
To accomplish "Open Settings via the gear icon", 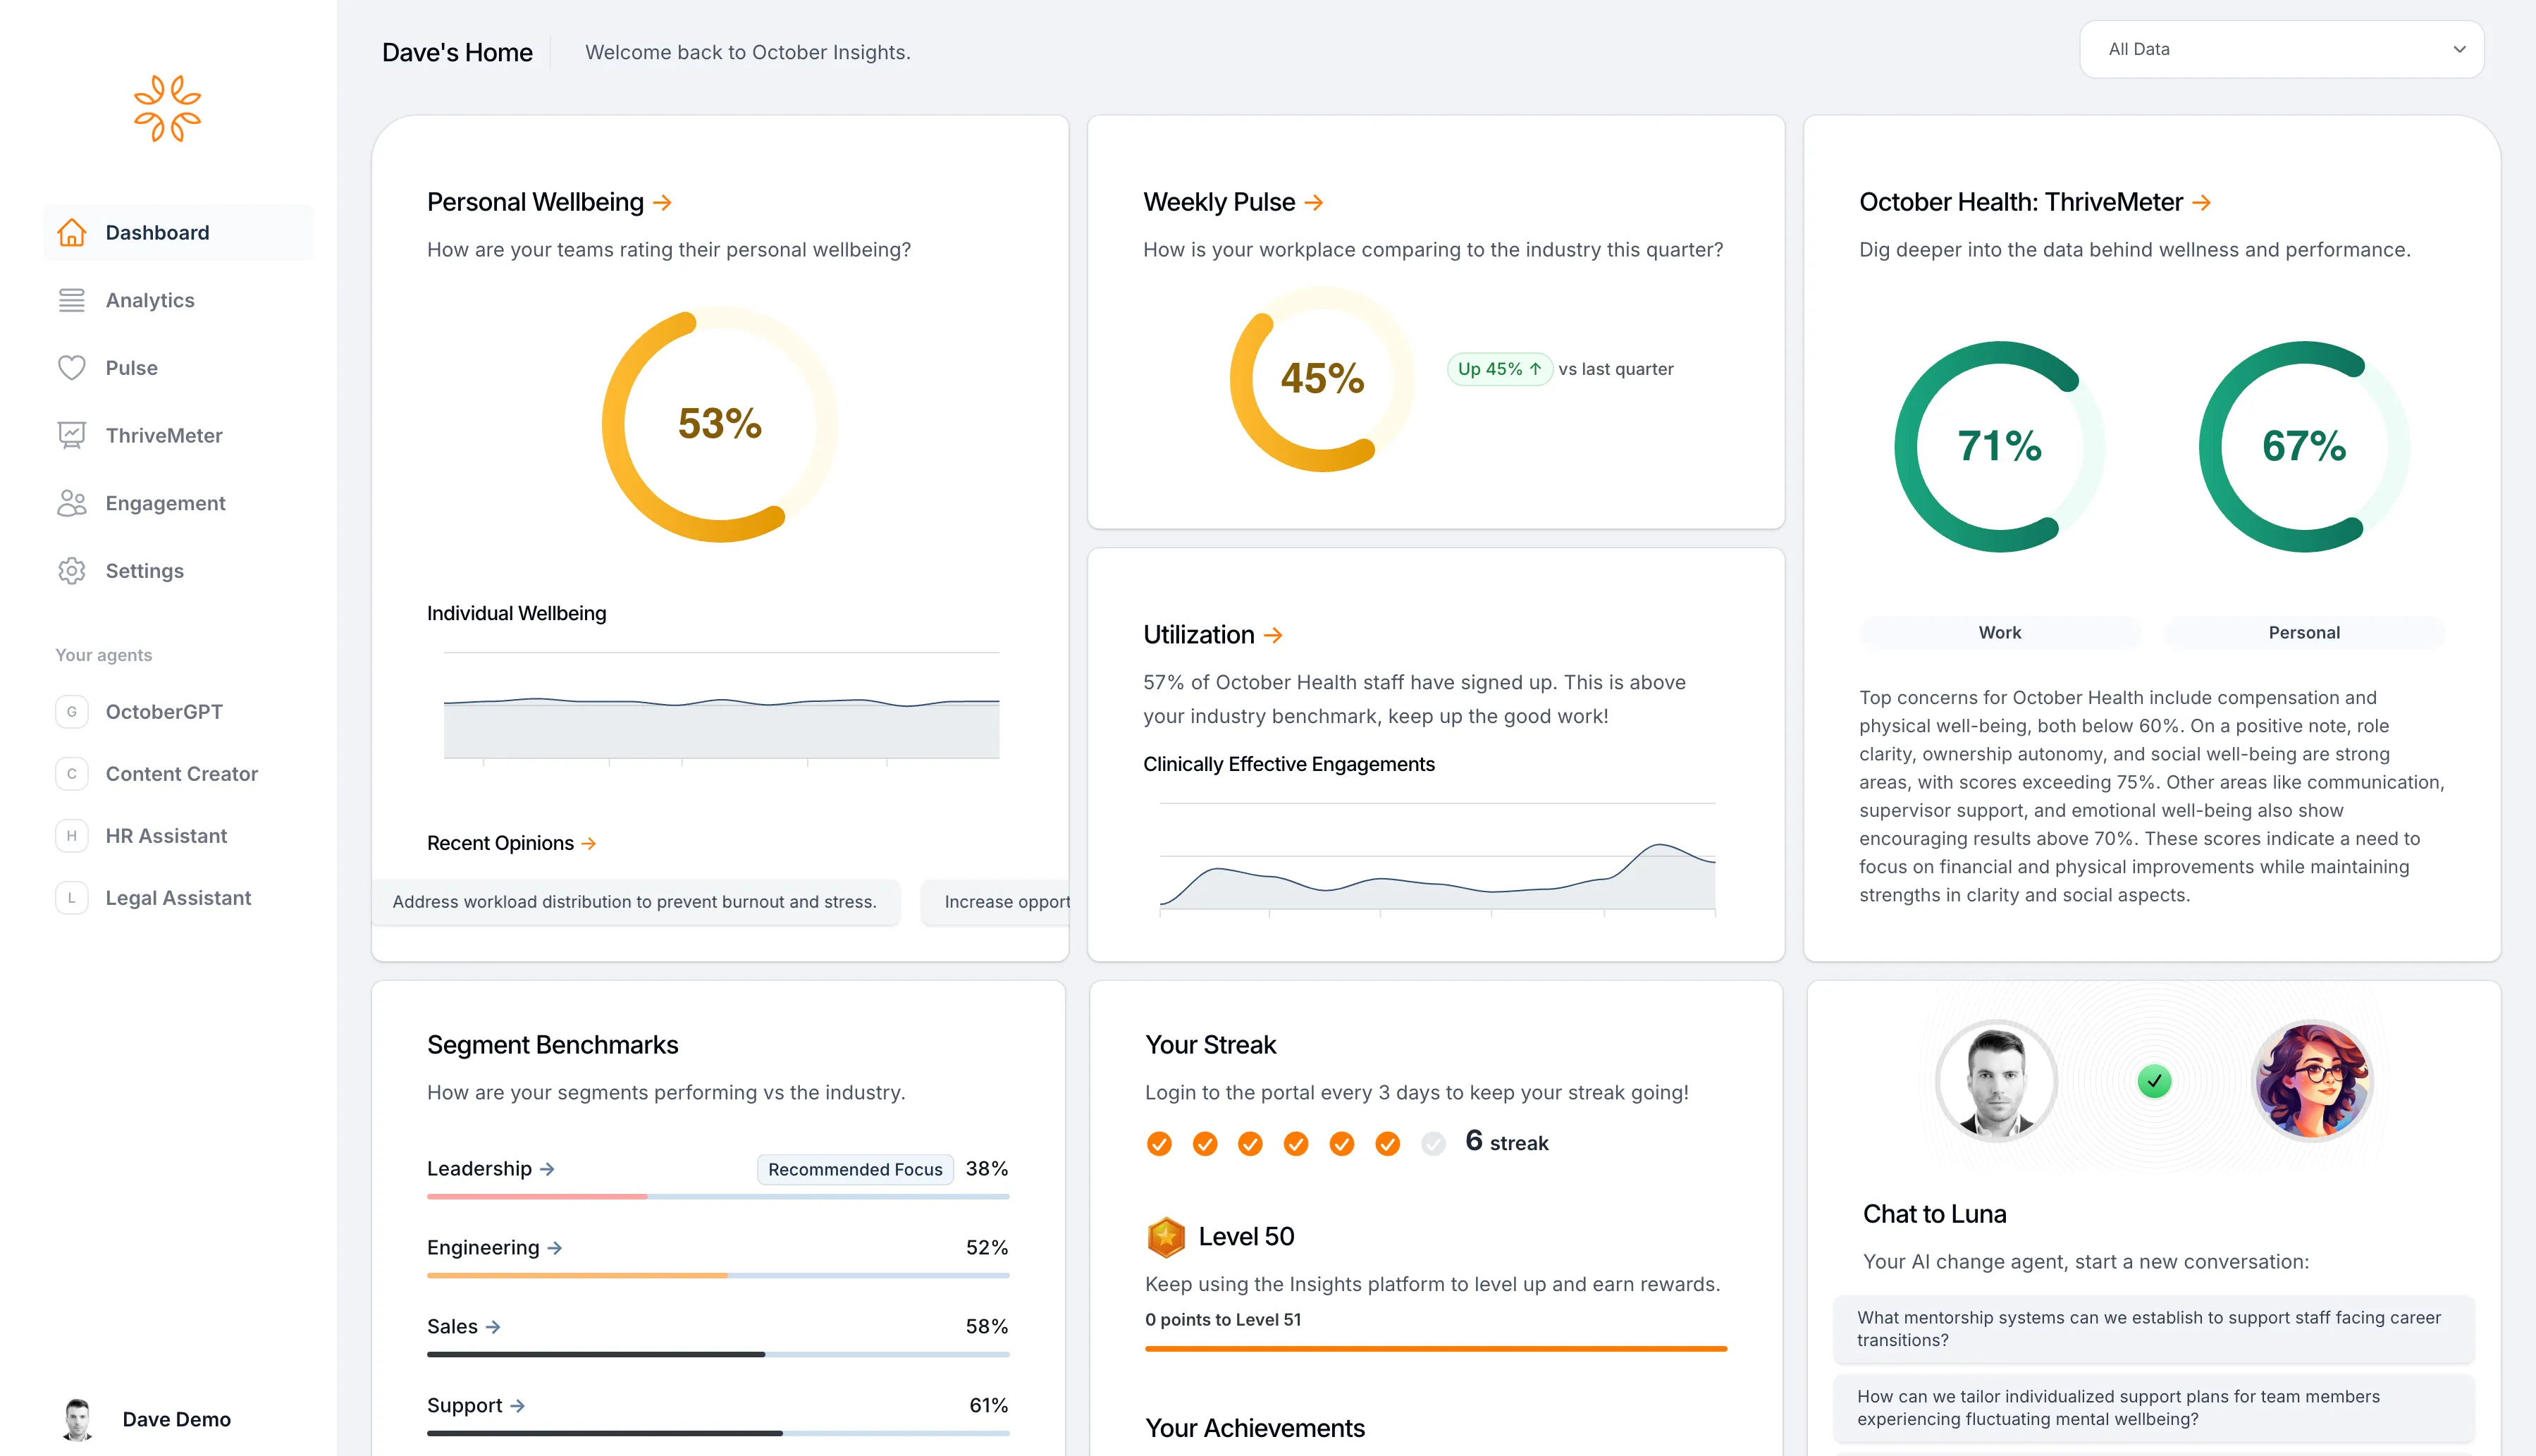I will [x=72, y=571].
